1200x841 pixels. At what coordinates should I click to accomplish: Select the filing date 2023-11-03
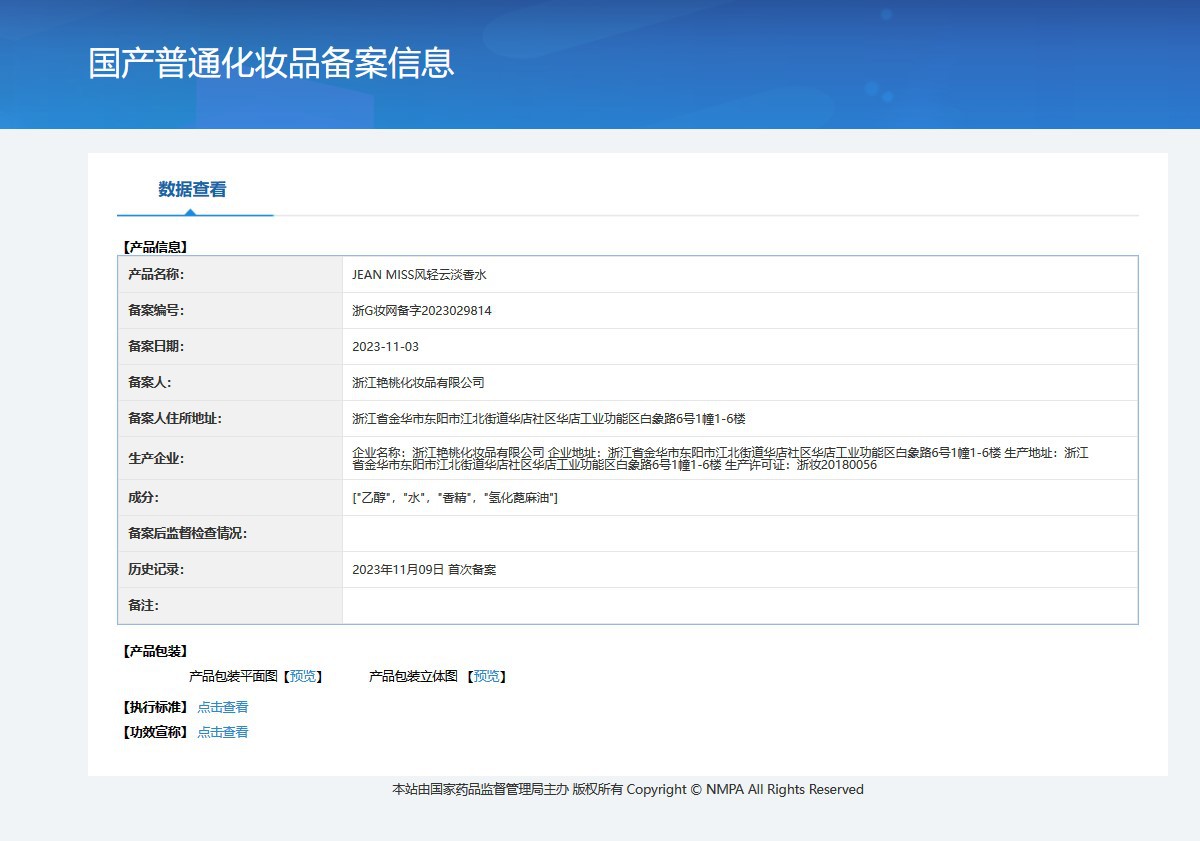coord(385,347)
